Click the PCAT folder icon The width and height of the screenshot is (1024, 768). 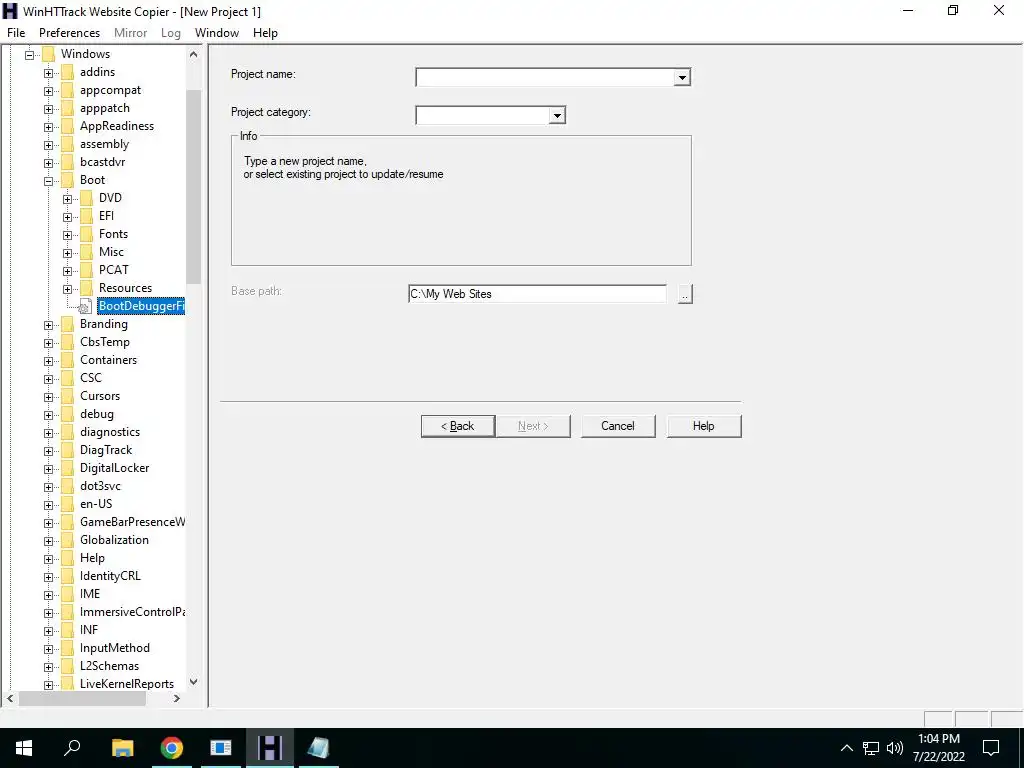tap(86, 270)
